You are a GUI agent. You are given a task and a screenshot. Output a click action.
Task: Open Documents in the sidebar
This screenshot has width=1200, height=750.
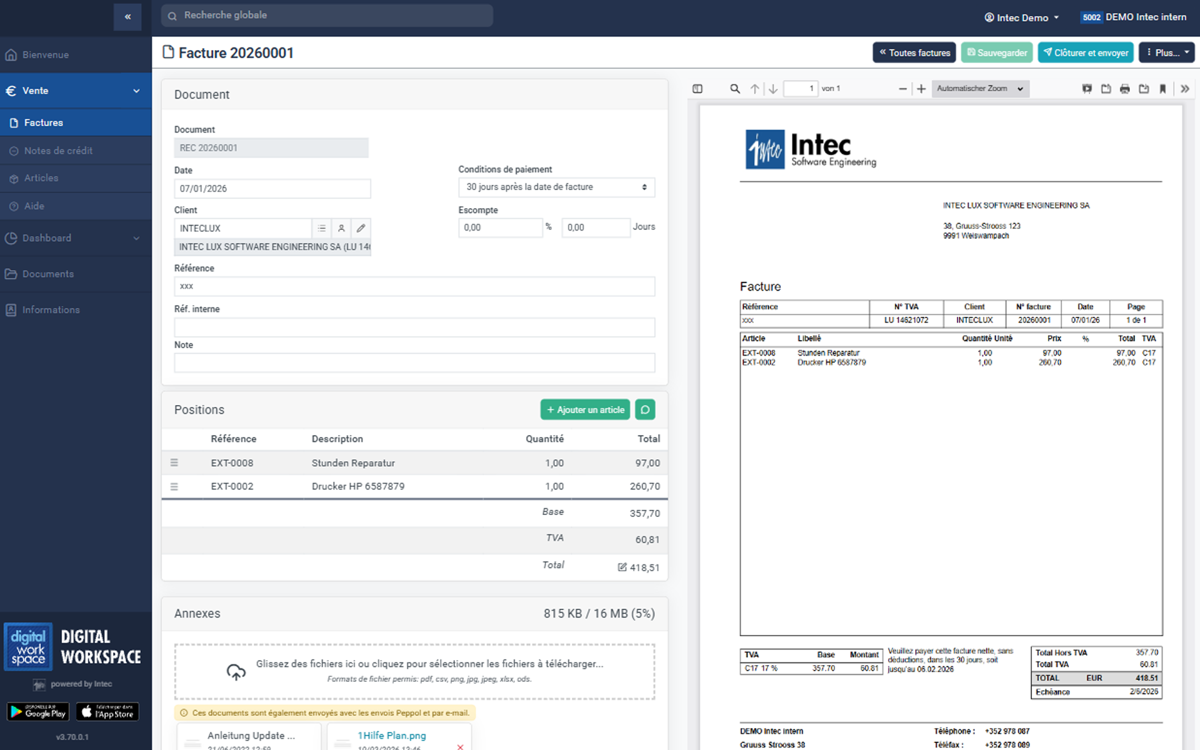pyautogui.click(x=76, y=274)
